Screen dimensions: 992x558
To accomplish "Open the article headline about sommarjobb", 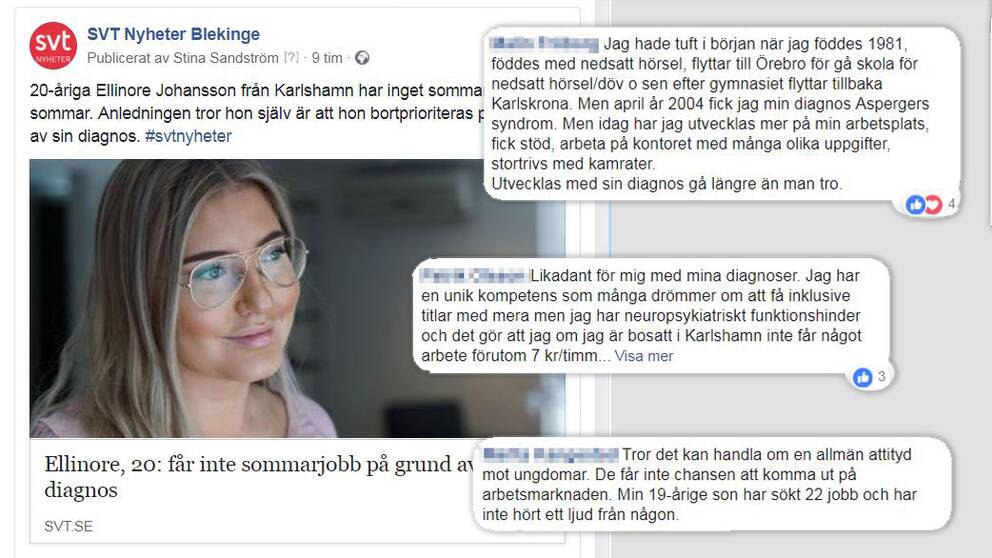I will (258, 476).
